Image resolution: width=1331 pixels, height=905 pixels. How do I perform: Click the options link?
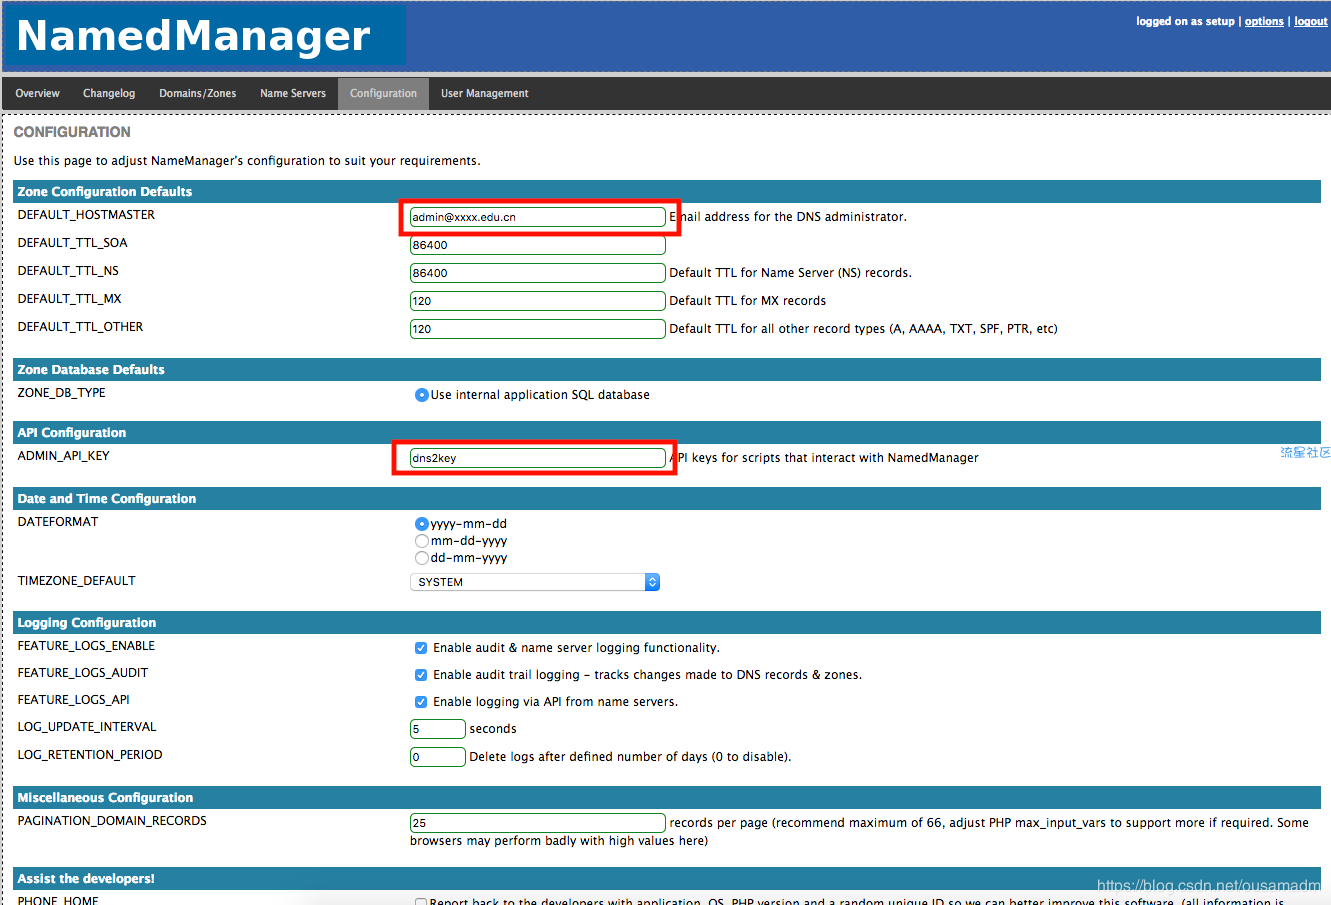(x=1264, y=21)
